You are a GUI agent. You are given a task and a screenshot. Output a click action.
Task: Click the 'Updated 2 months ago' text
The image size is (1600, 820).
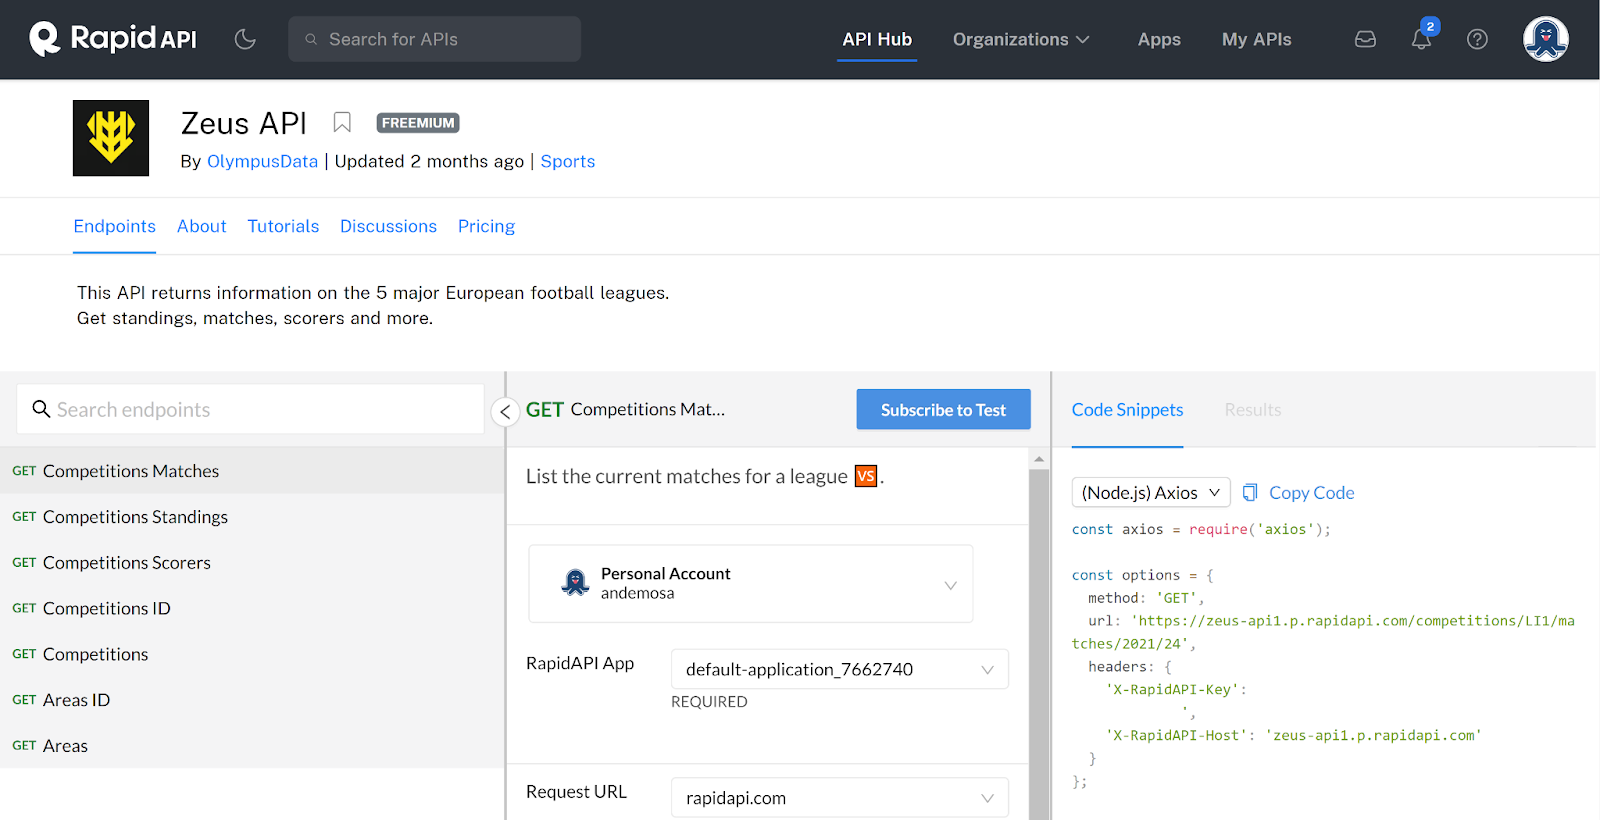[x=429, y=161]
